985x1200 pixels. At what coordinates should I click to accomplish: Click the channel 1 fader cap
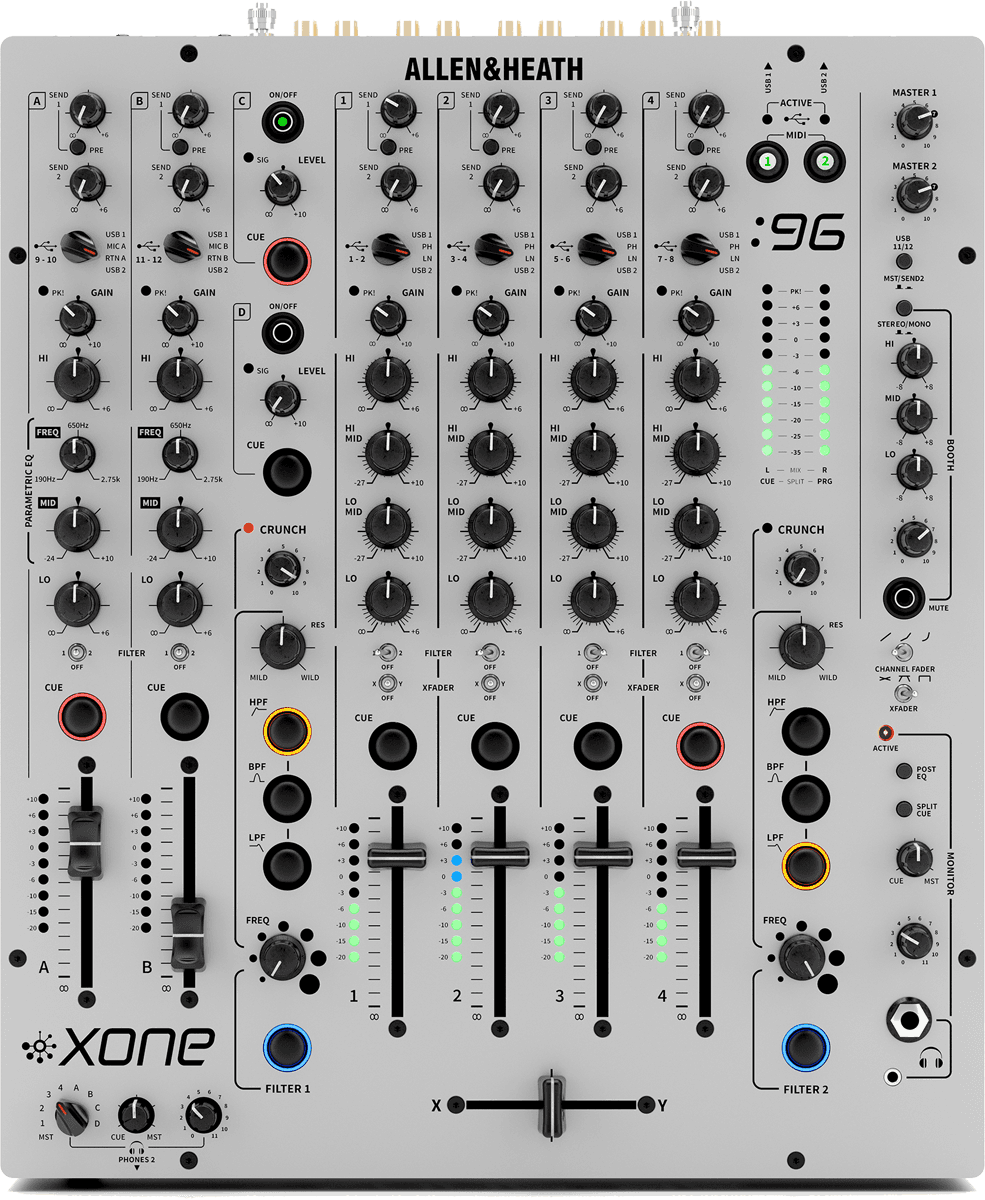397,856
